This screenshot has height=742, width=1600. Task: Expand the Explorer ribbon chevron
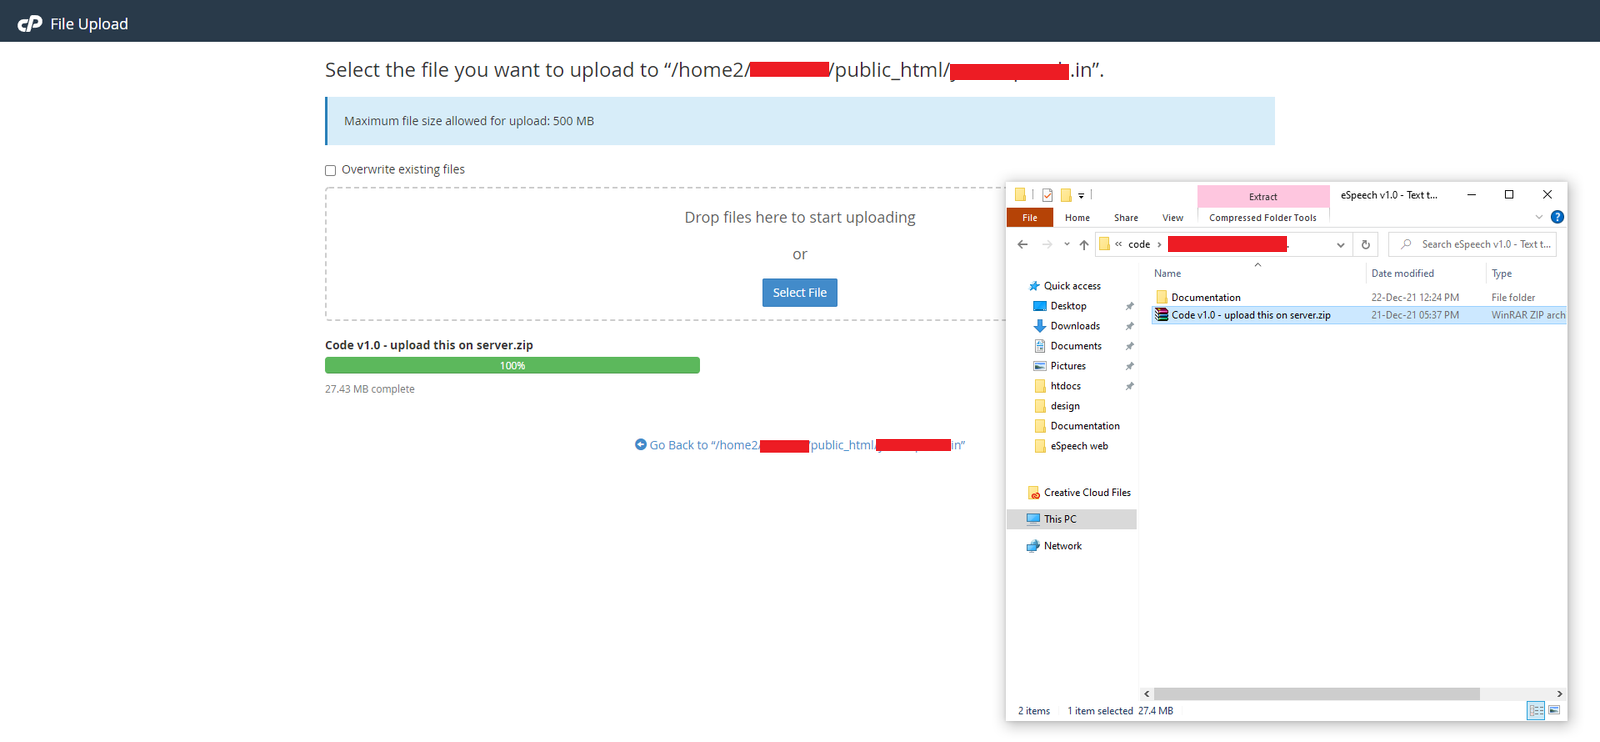coord(1539,217)
